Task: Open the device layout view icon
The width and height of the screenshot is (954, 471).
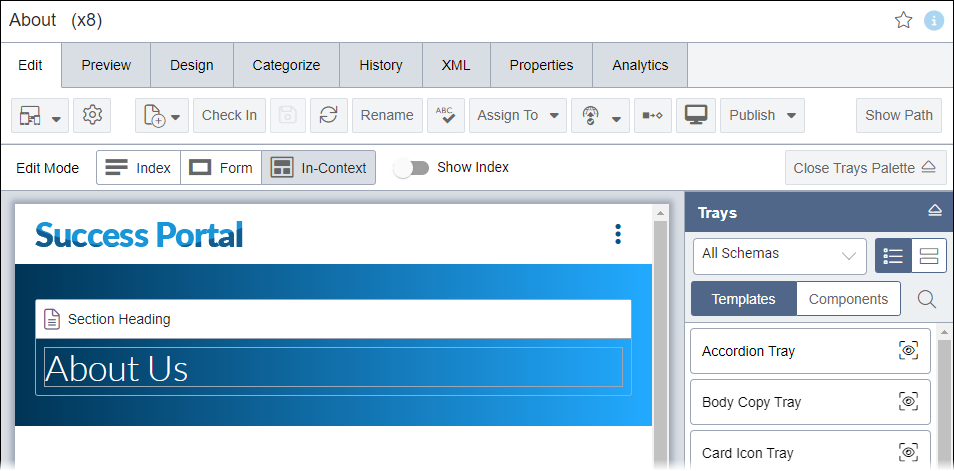Action: pyautogui.click(x=30, y=116)
